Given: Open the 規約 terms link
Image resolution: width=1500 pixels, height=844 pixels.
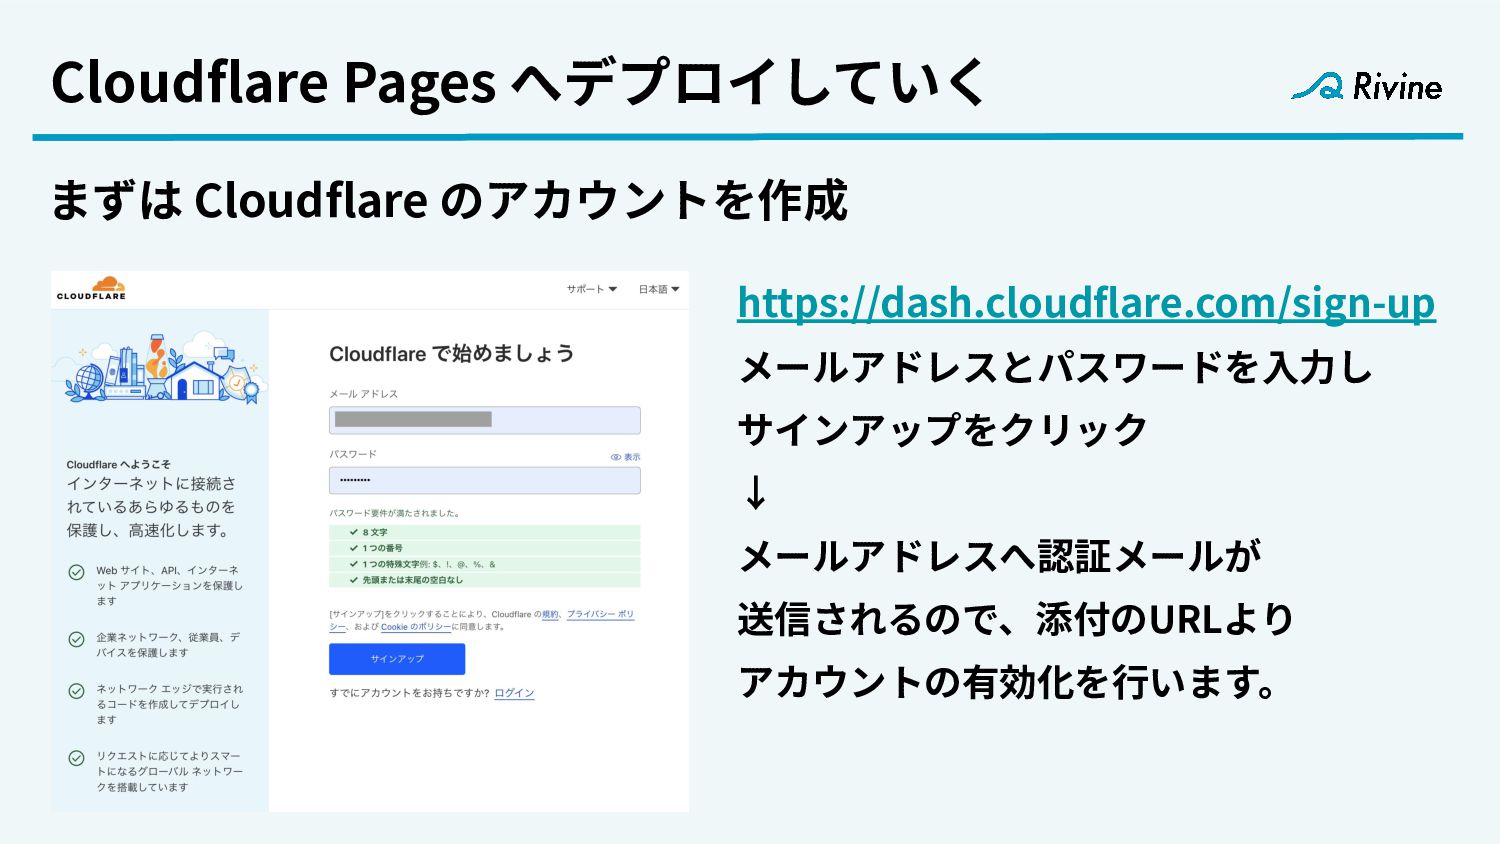Looking at the screenshot, I should pos(550,614).
